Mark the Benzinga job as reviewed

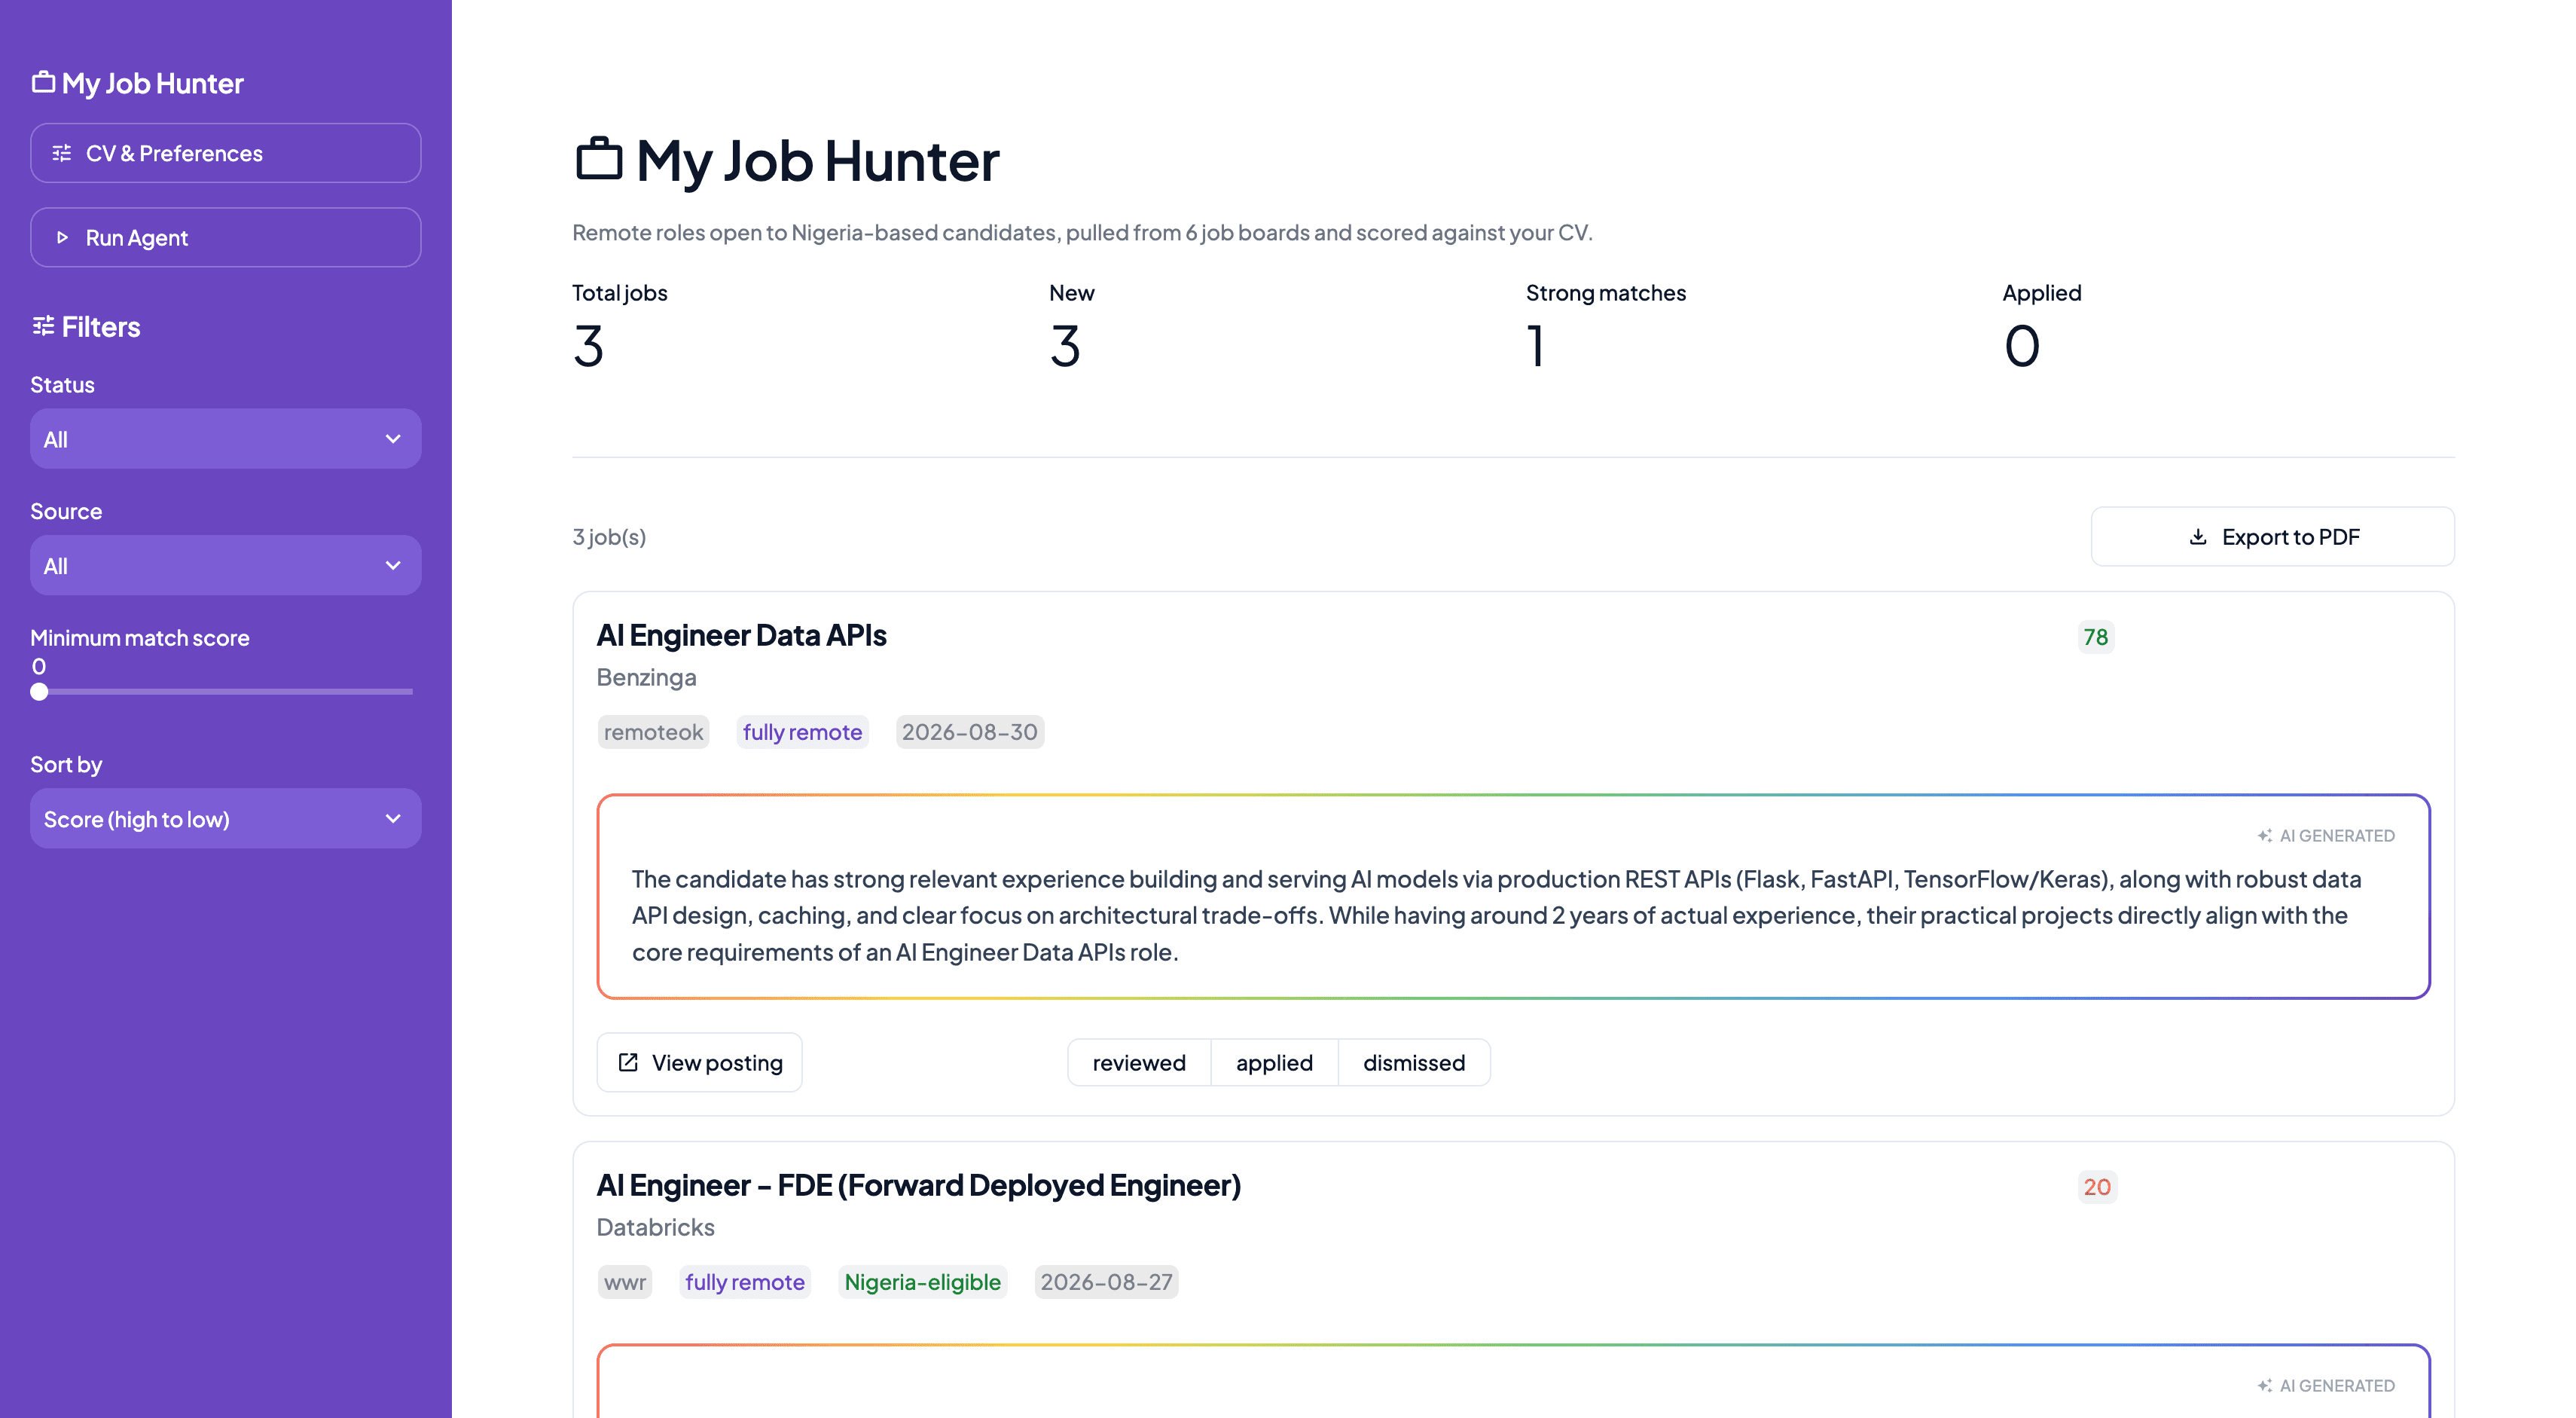[x=1139, y=1062]
